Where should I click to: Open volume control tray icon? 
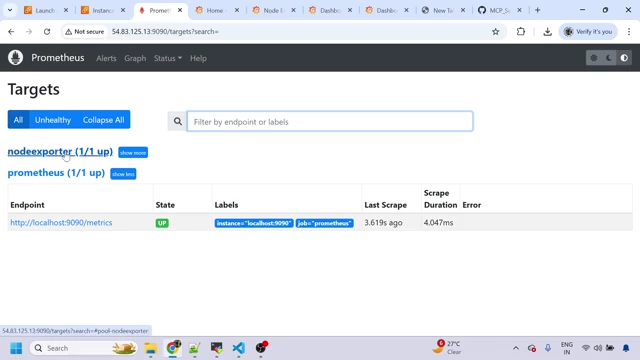(x=598, y=348)
